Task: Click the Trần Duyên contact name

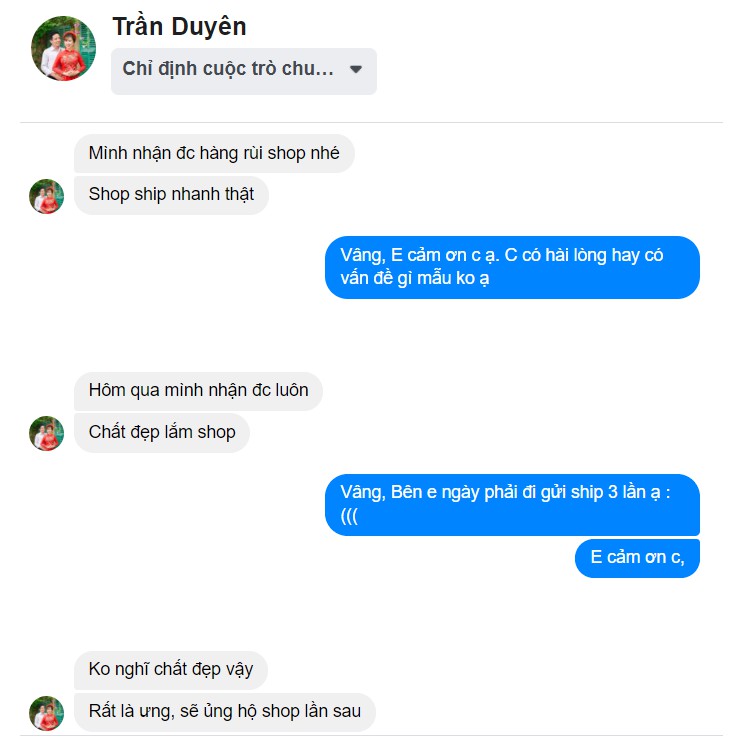Action: pyautogui.click(x=179, y=27)
